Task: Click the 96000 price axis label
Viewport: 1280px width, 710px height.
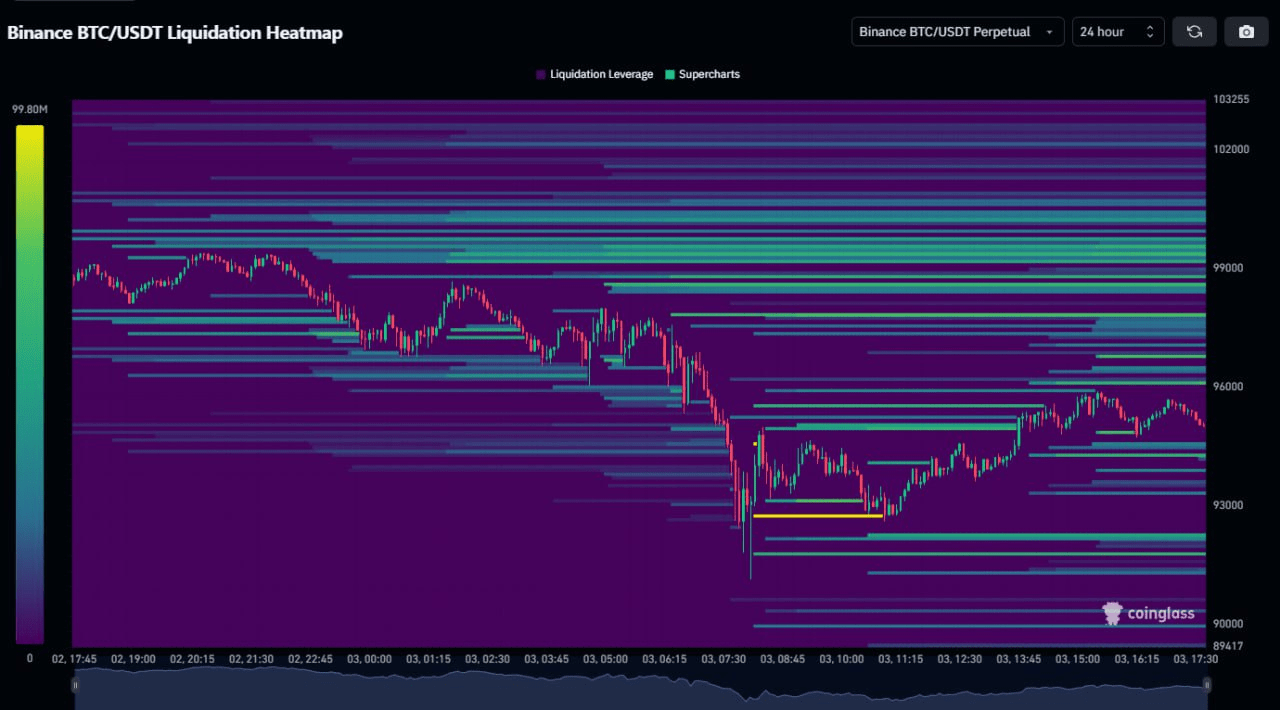Action: point(1228,386)
